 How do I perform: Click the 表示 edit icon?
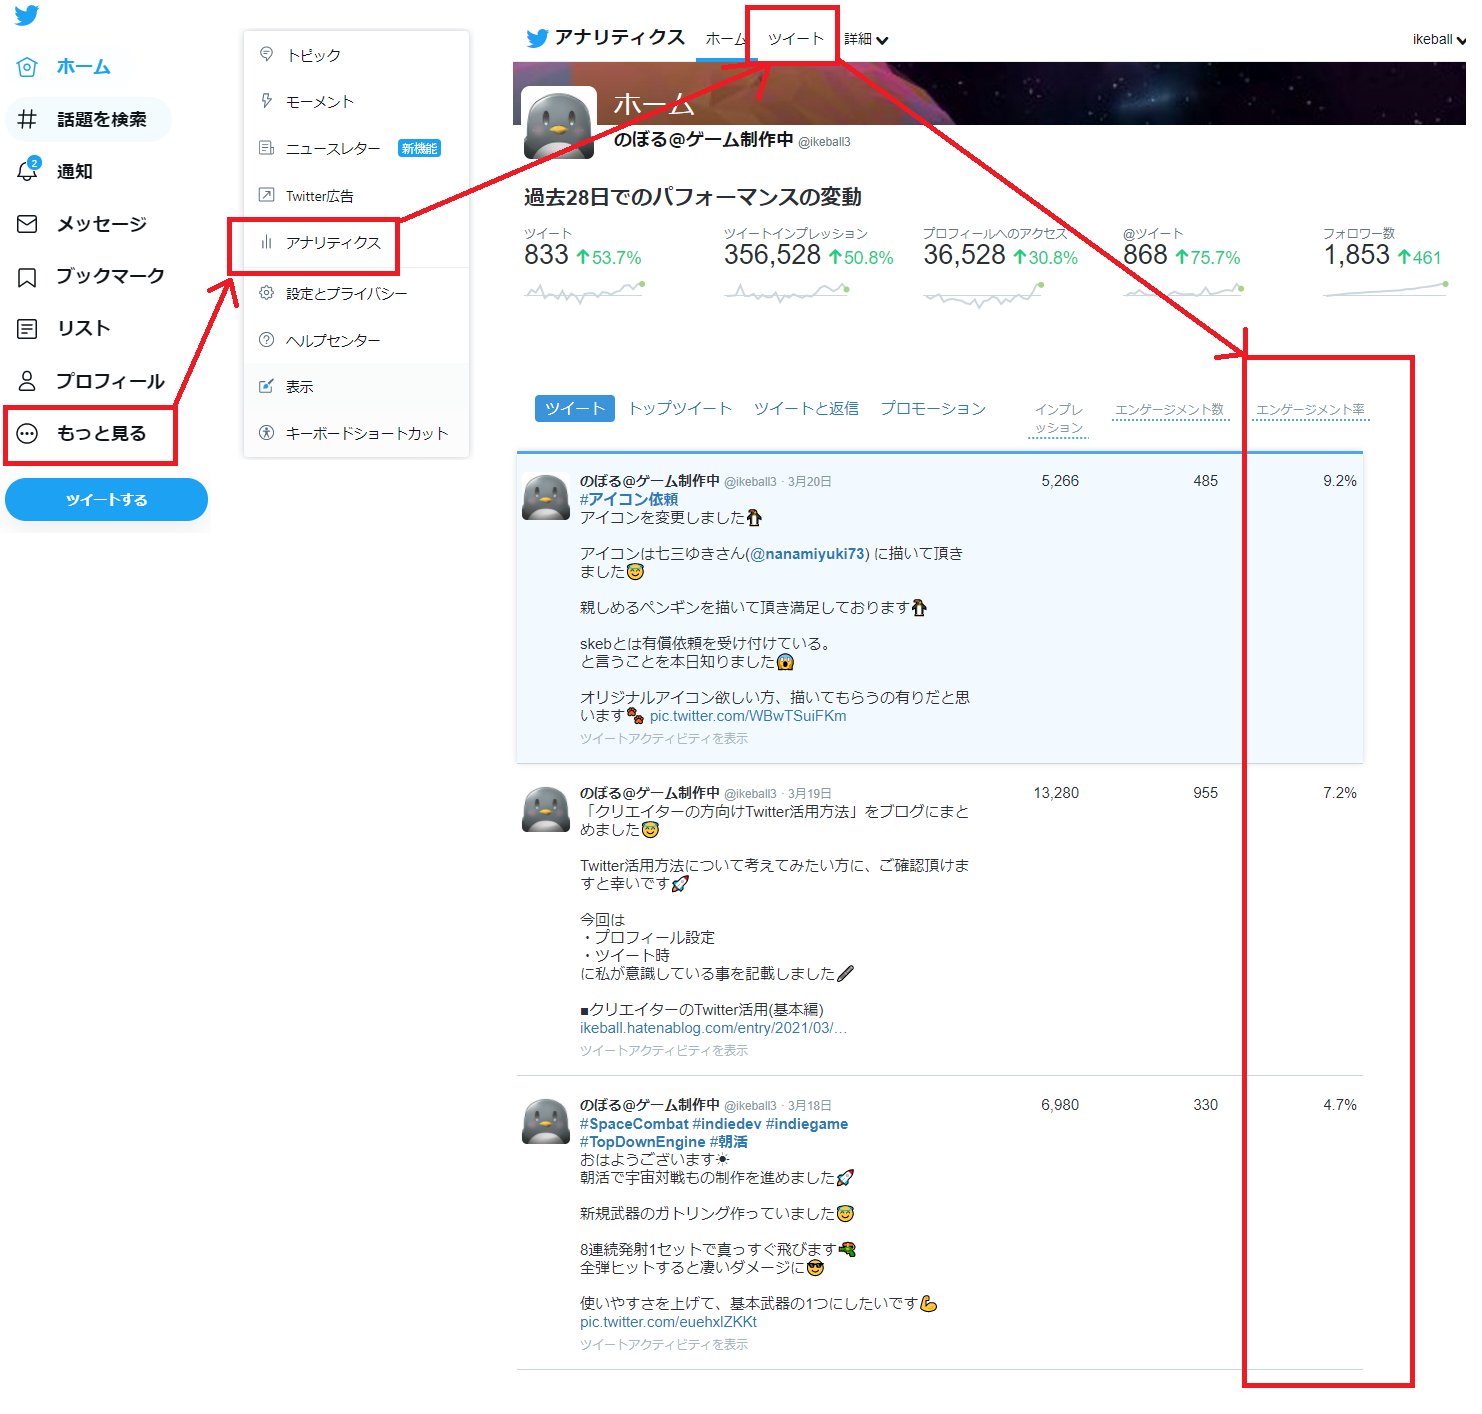point(266,386)
